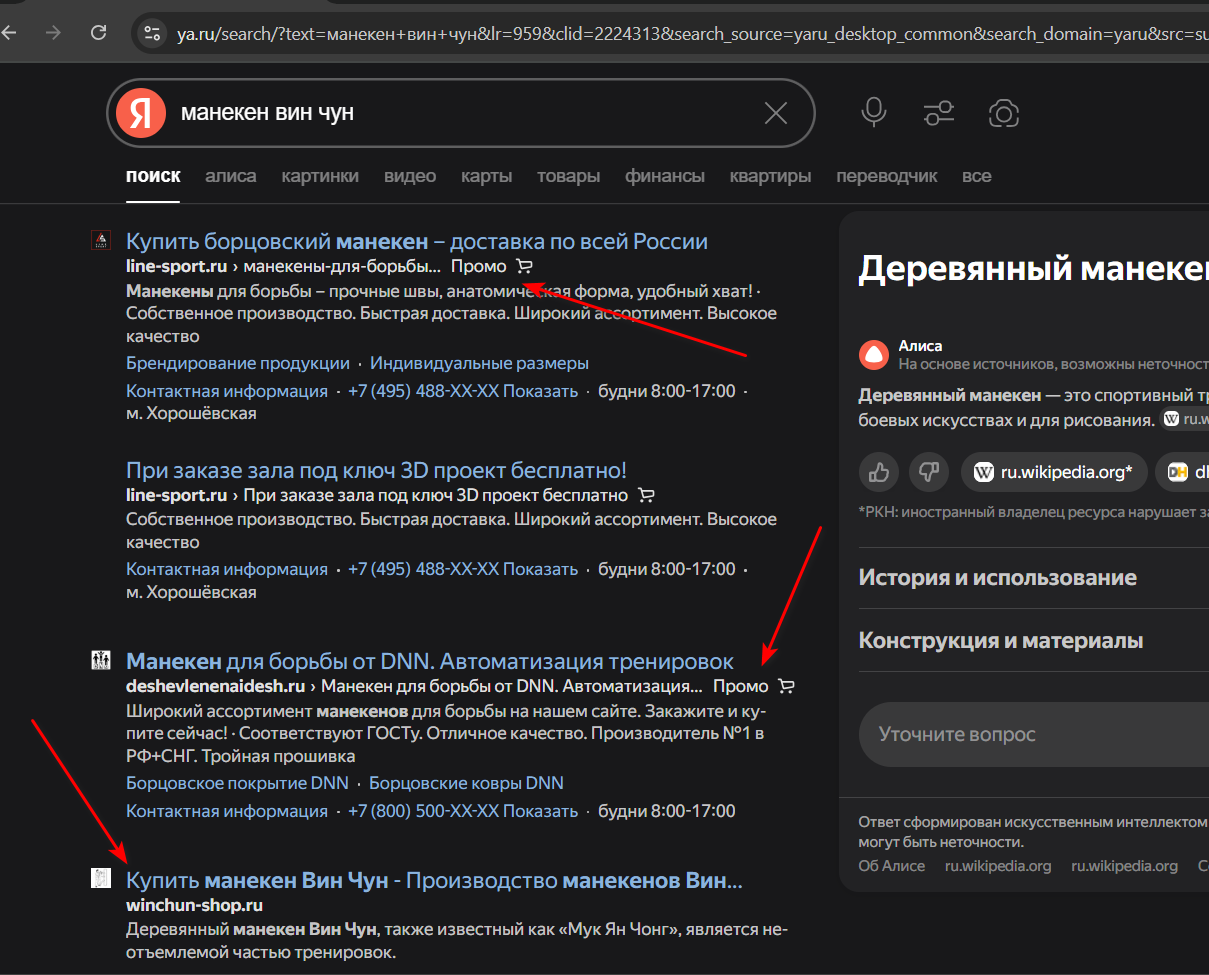Click ru.wikipedia.org* source chip
This screenshot has width=1209, height=975.
coord(1053,472)
